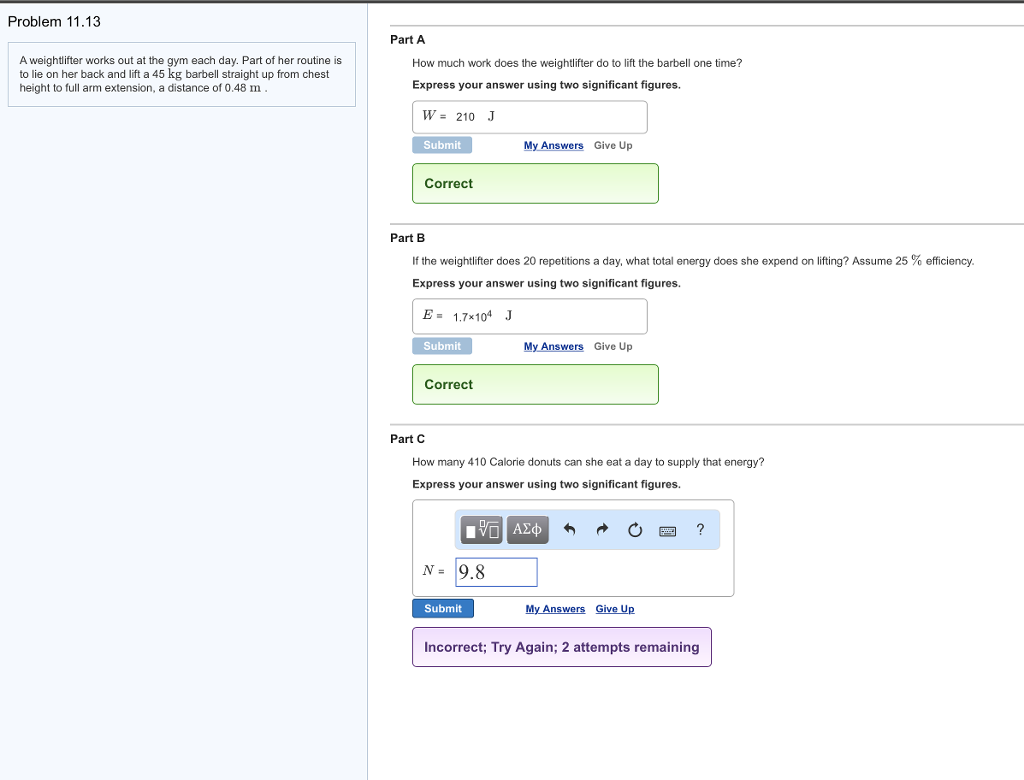Click Give Up link for Part C

pyautogui.click(x=615, y=609)
